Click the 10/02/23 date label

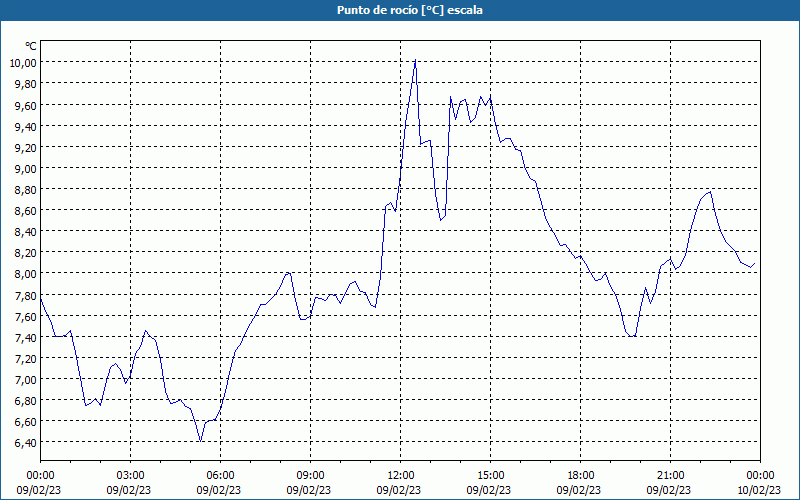point(759,490)
